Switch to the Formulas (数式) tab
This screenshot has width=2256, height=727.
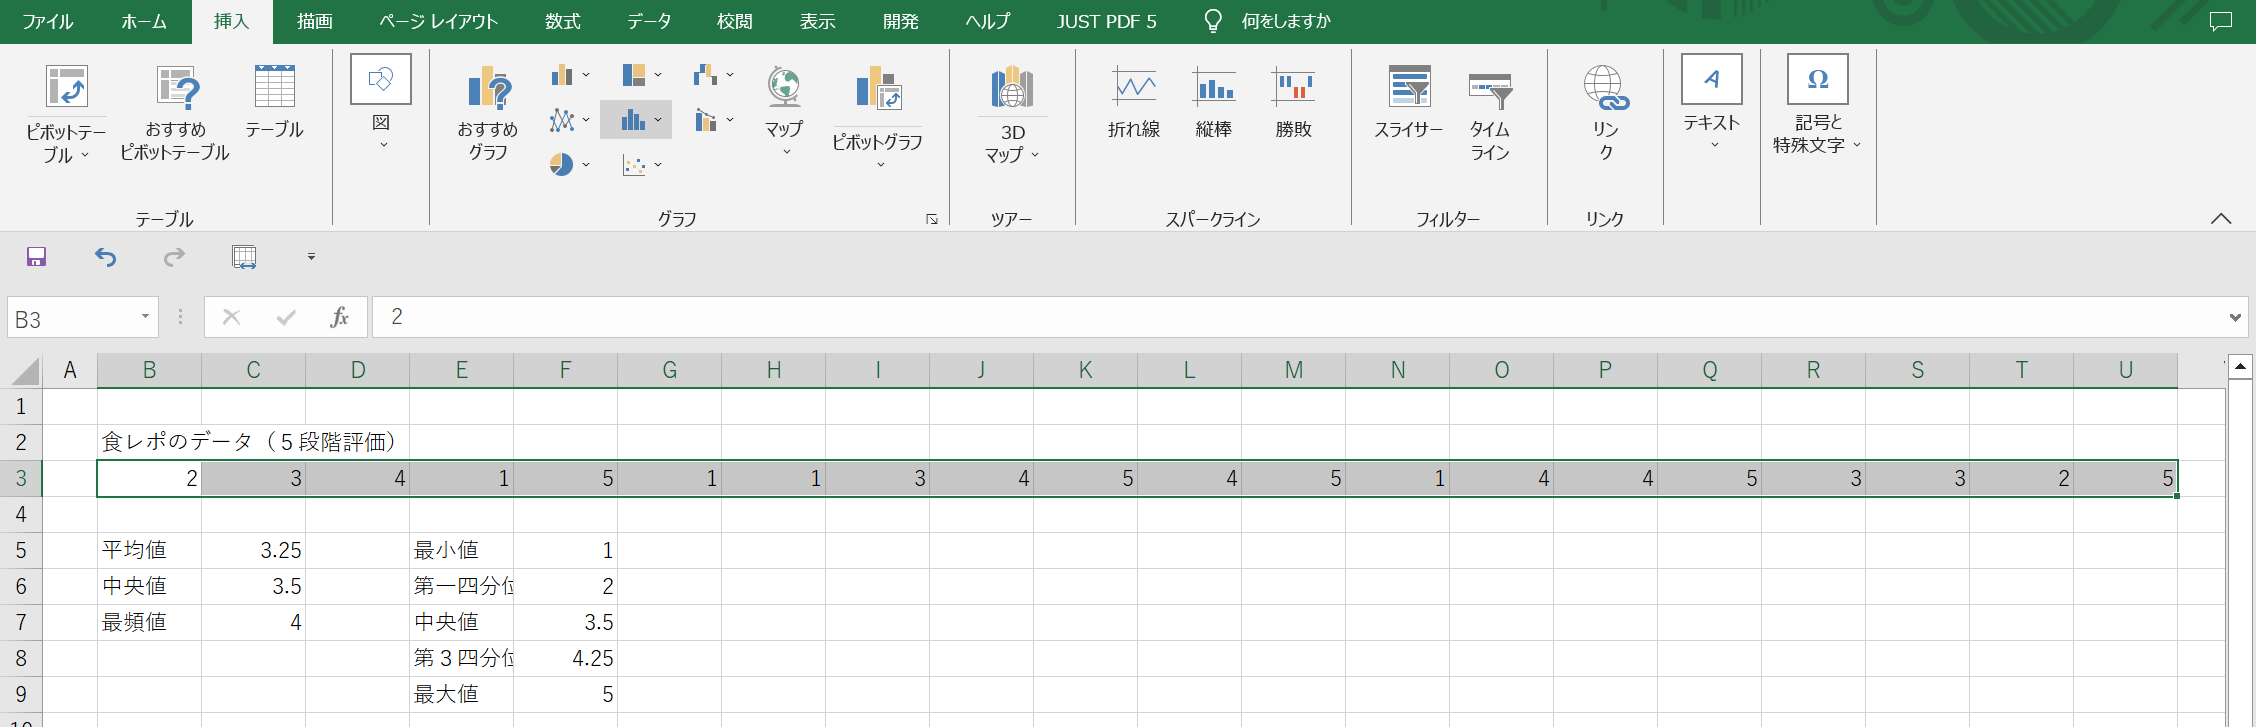(563, 21)
